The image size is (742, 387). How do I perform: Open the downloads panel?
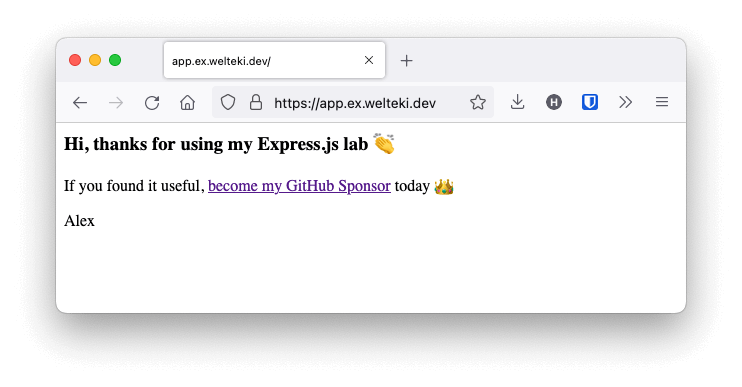[x=518, y=102]
